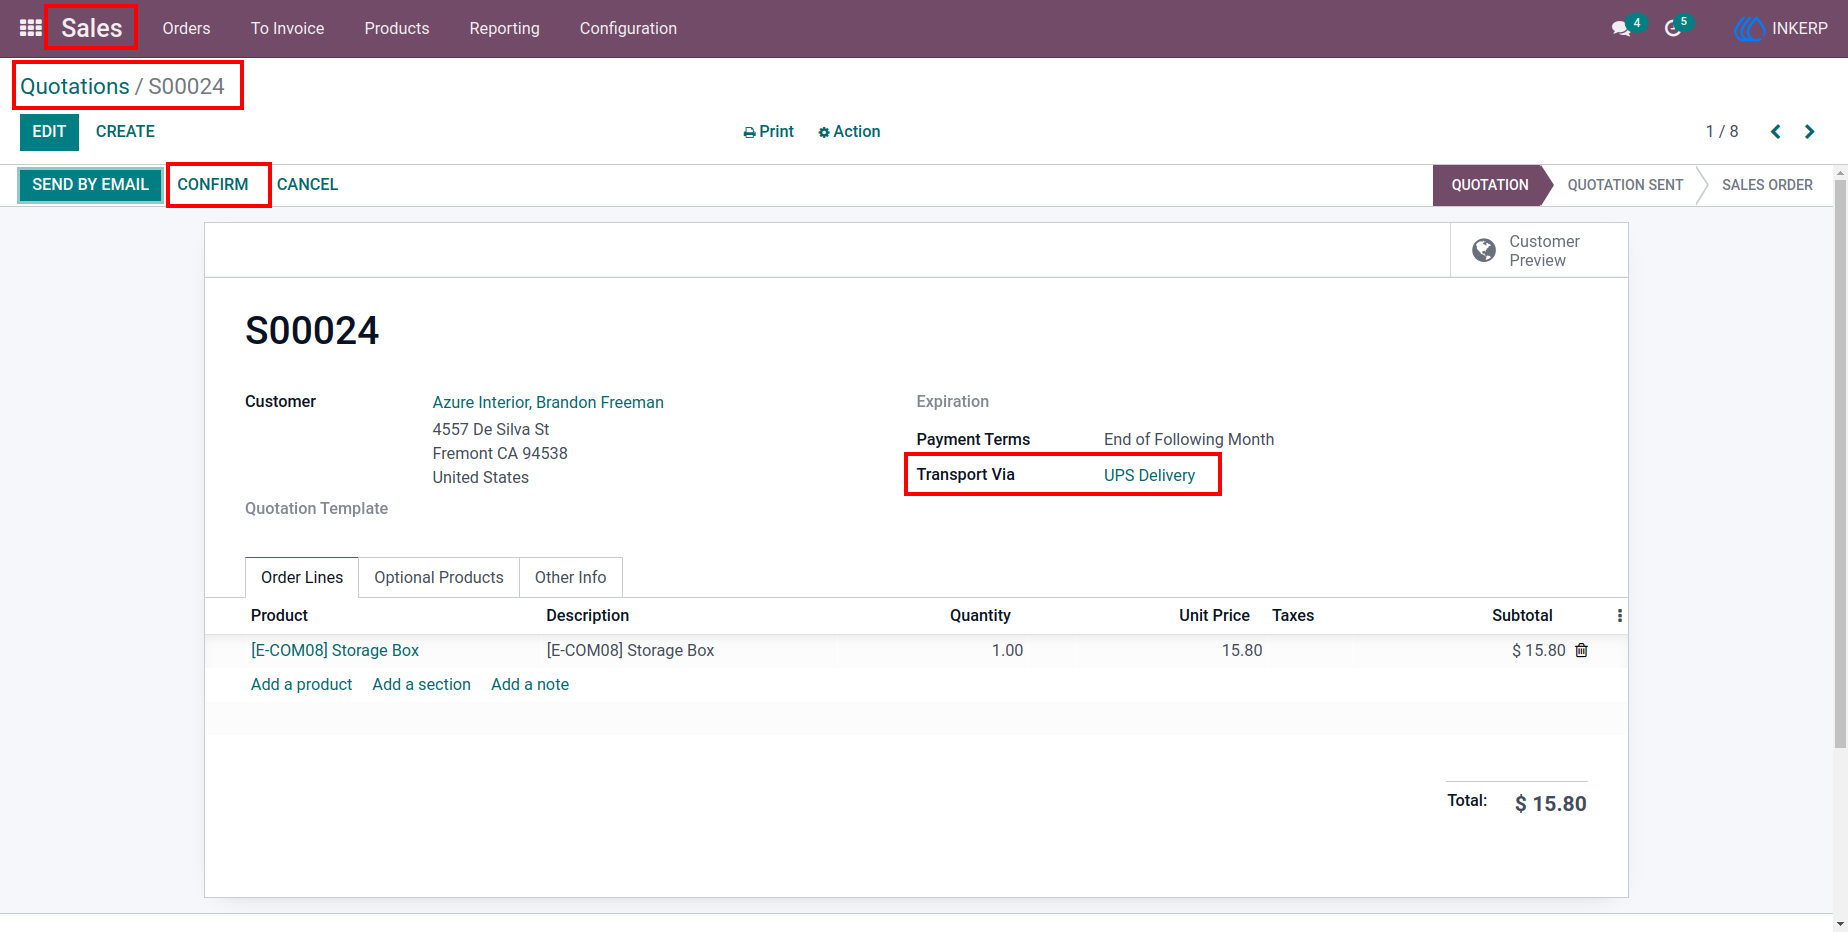
Task: Click Add a product
Action: (301, 684)
